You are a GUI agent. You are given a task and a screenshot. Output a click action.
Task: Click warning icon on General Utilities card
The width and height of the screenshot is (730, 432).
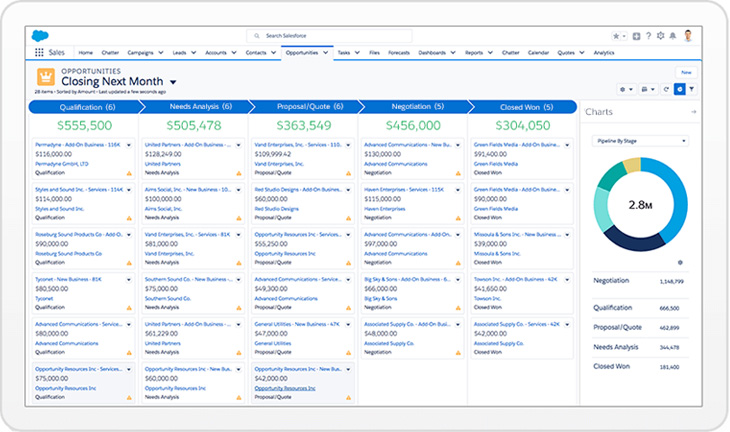coord(348,352)
